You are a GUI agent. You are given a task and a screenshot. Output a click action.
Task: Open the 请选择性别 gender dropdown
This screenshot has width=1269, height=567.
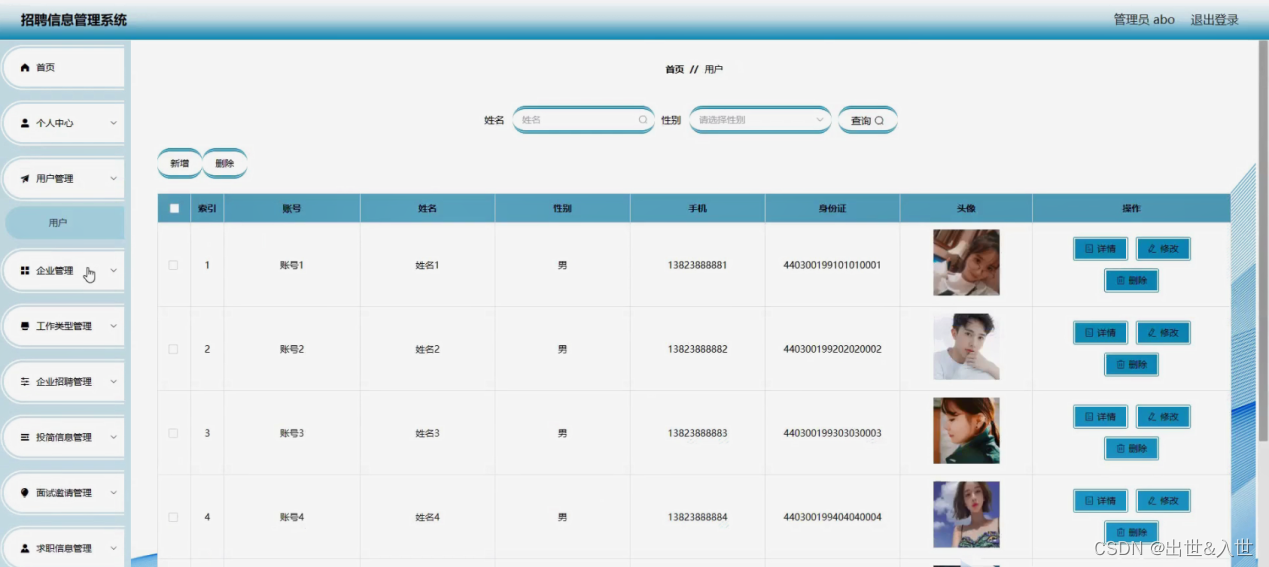click(x=760, y=120)
